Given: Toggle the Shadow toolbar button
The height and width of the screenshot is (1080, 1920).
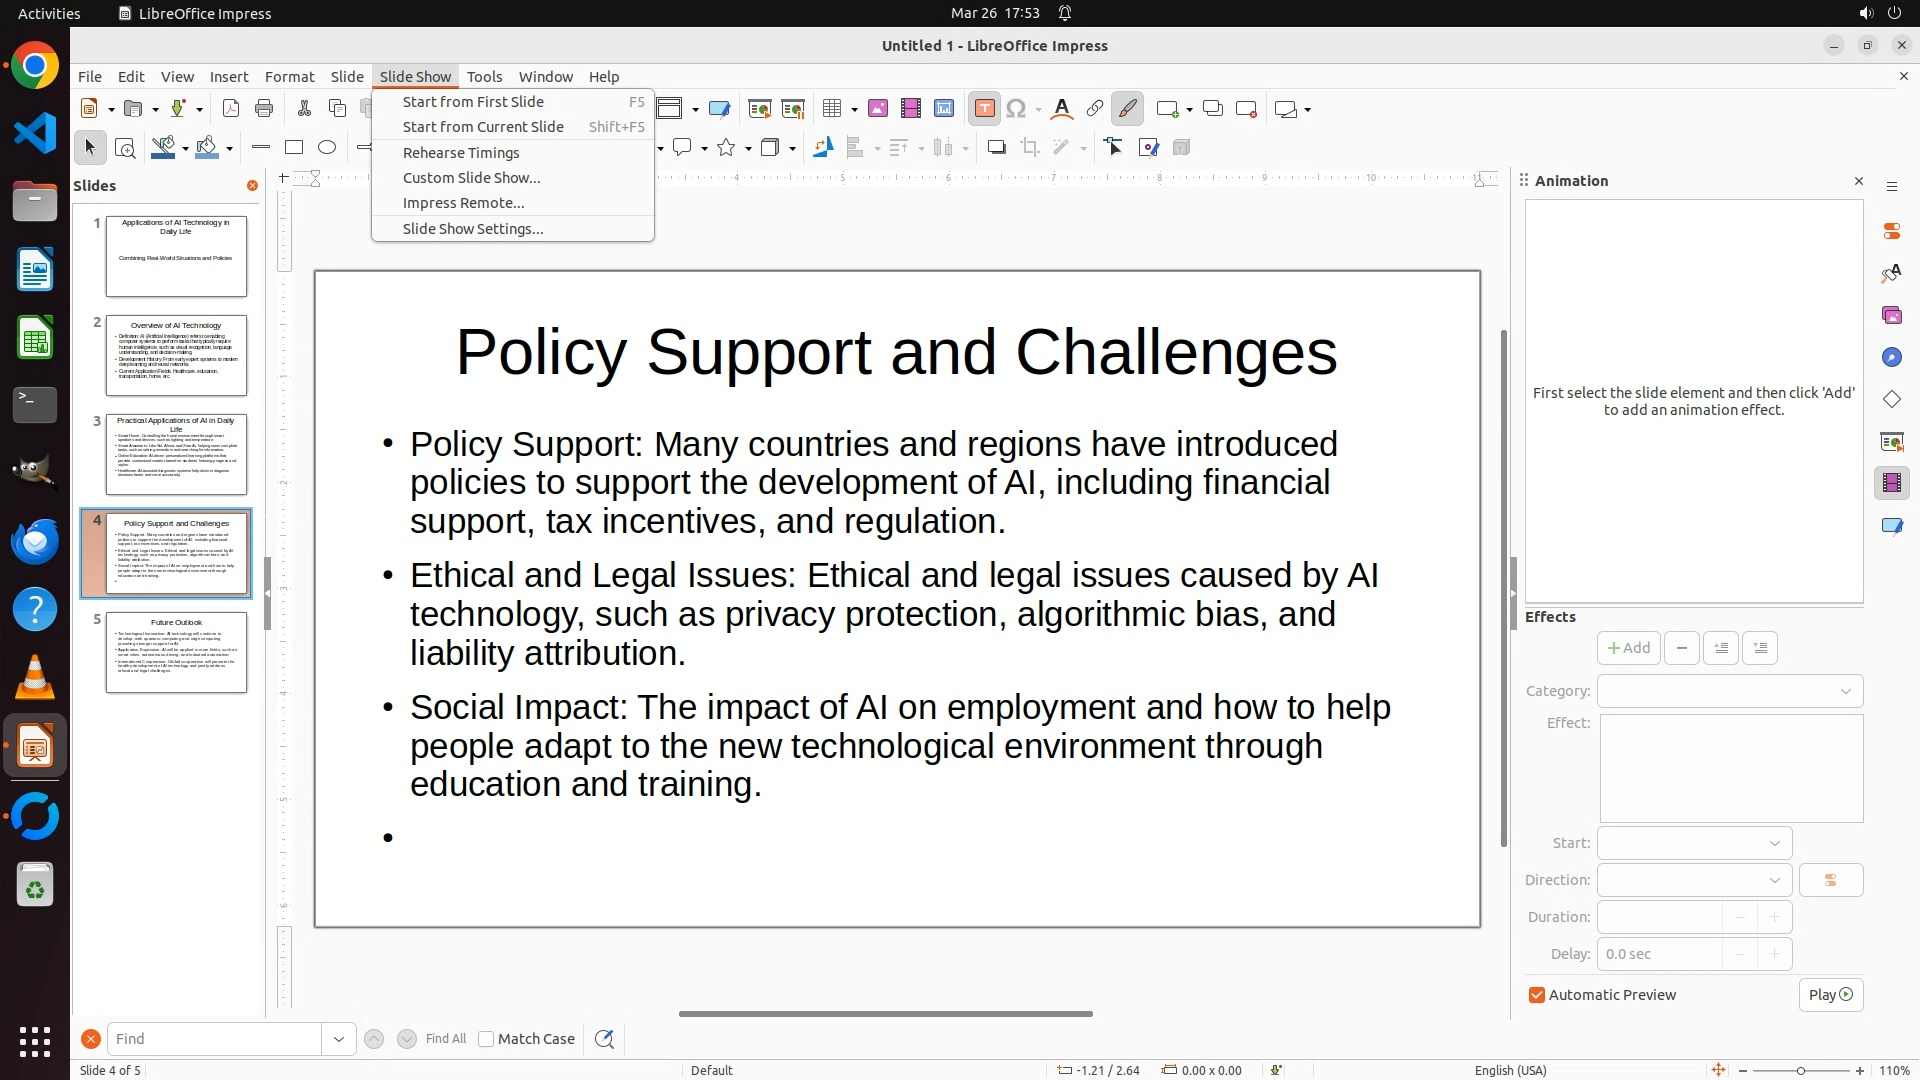Looking at the screenshot, I should click(996, 148).
